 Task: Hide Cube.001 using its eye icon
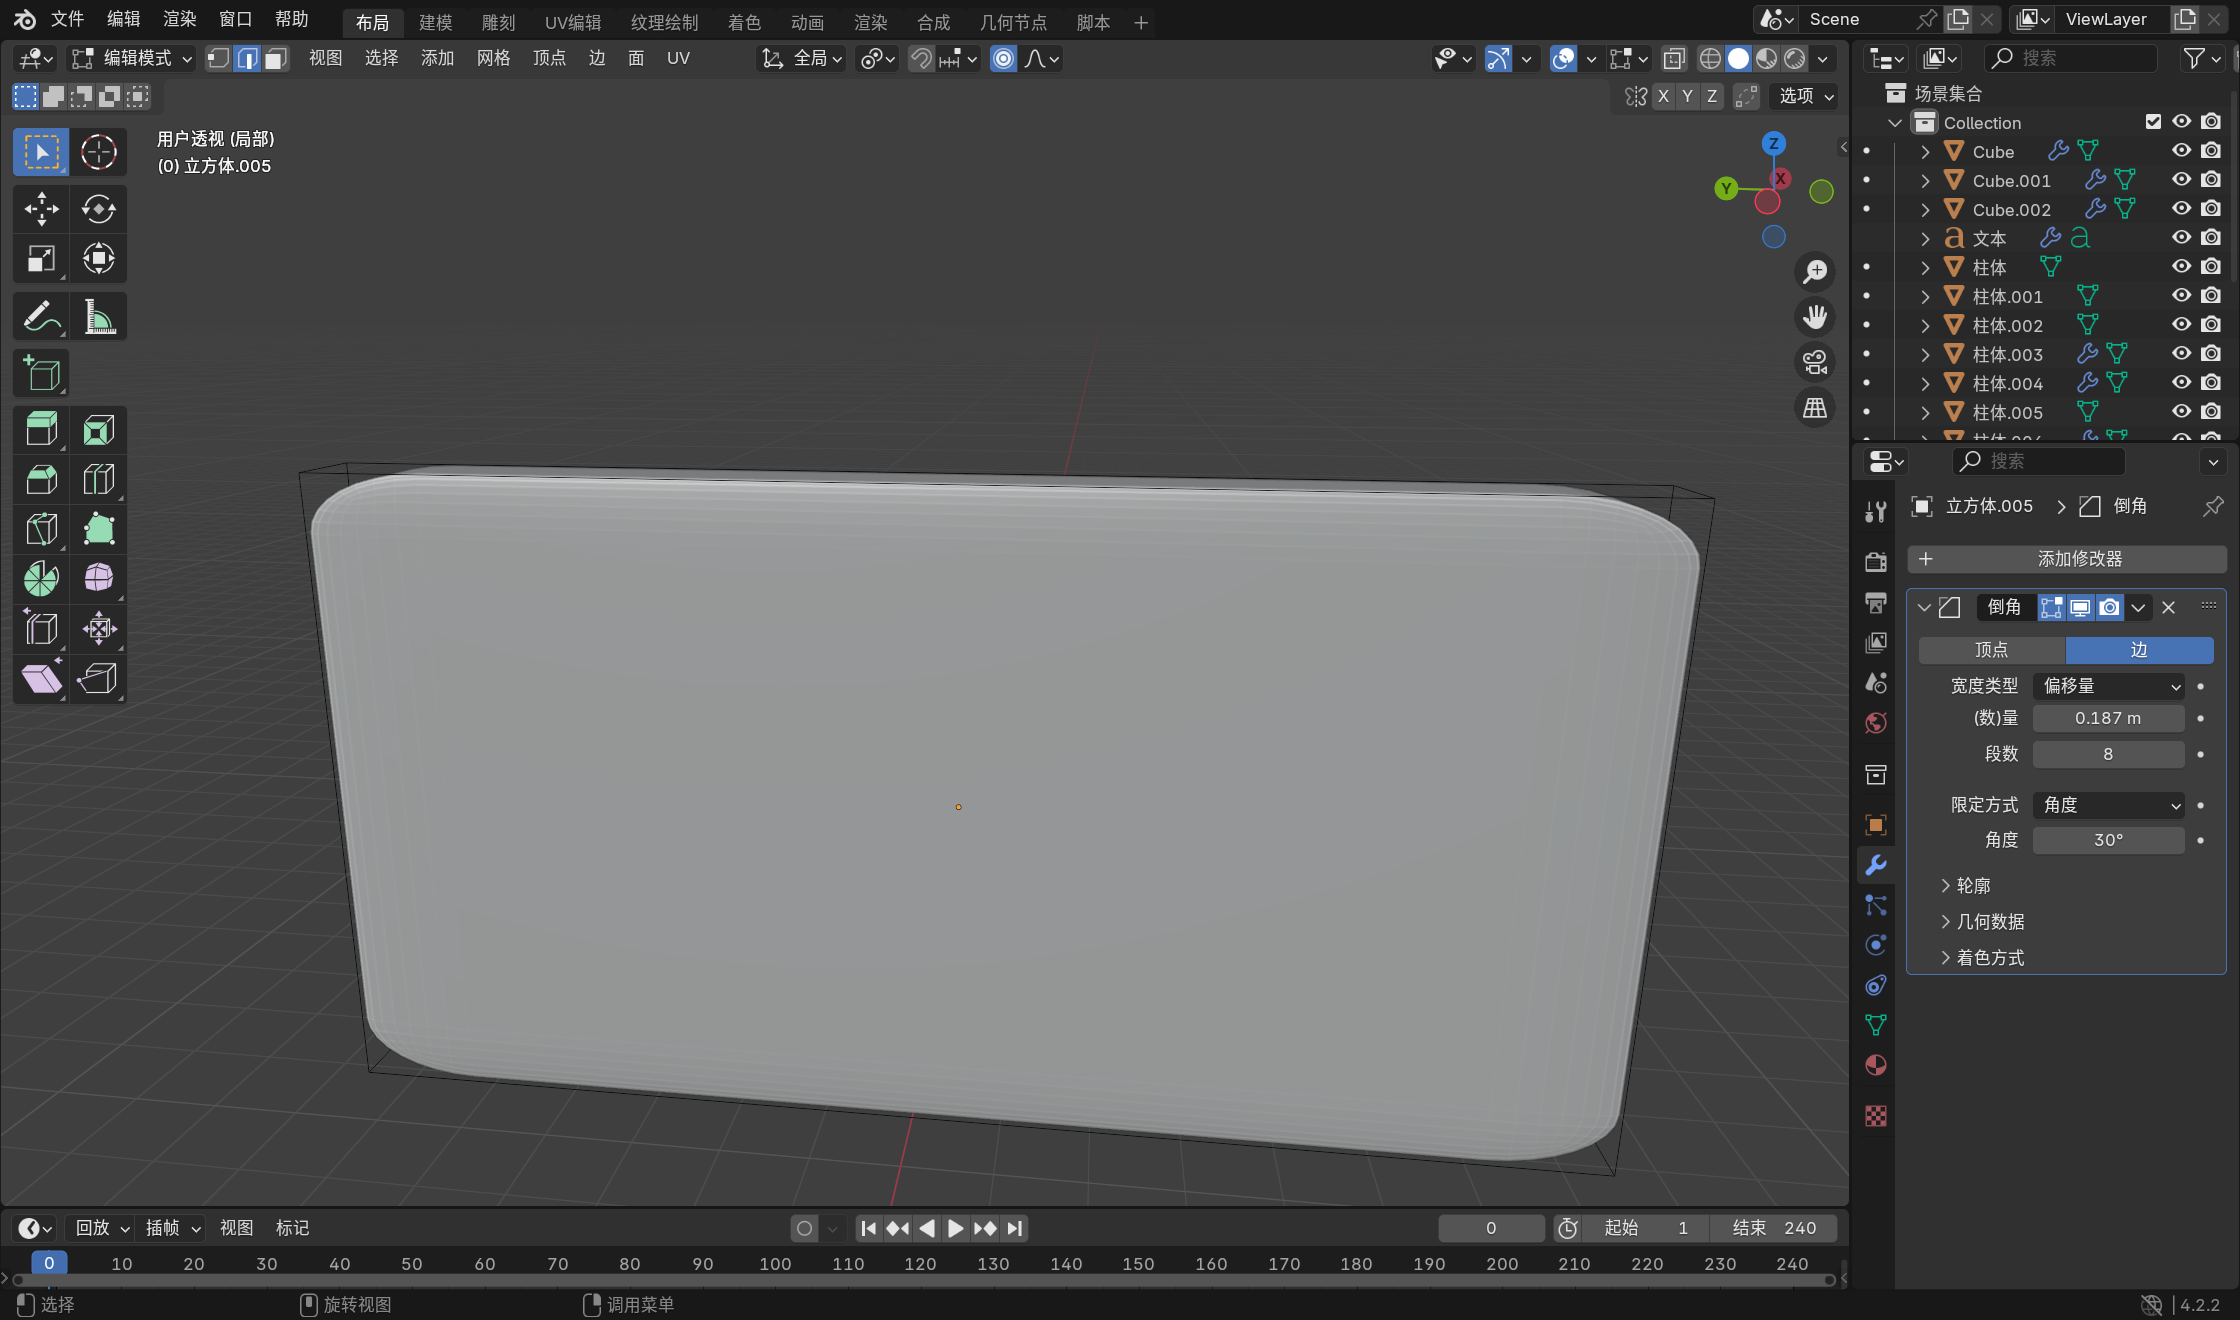(x=2181, y=180)
